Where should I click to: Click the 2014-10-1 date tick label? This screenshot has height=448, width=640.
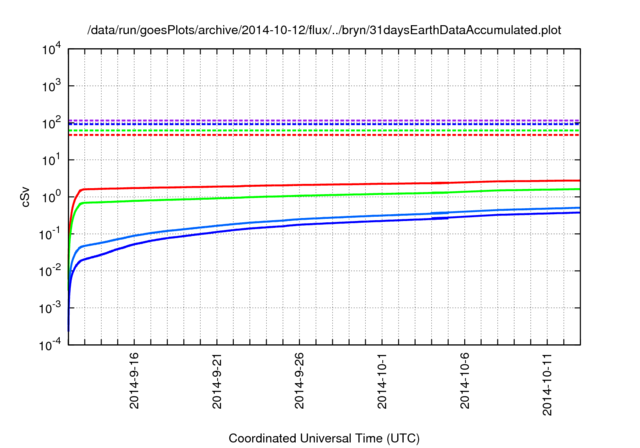(382, 380)
